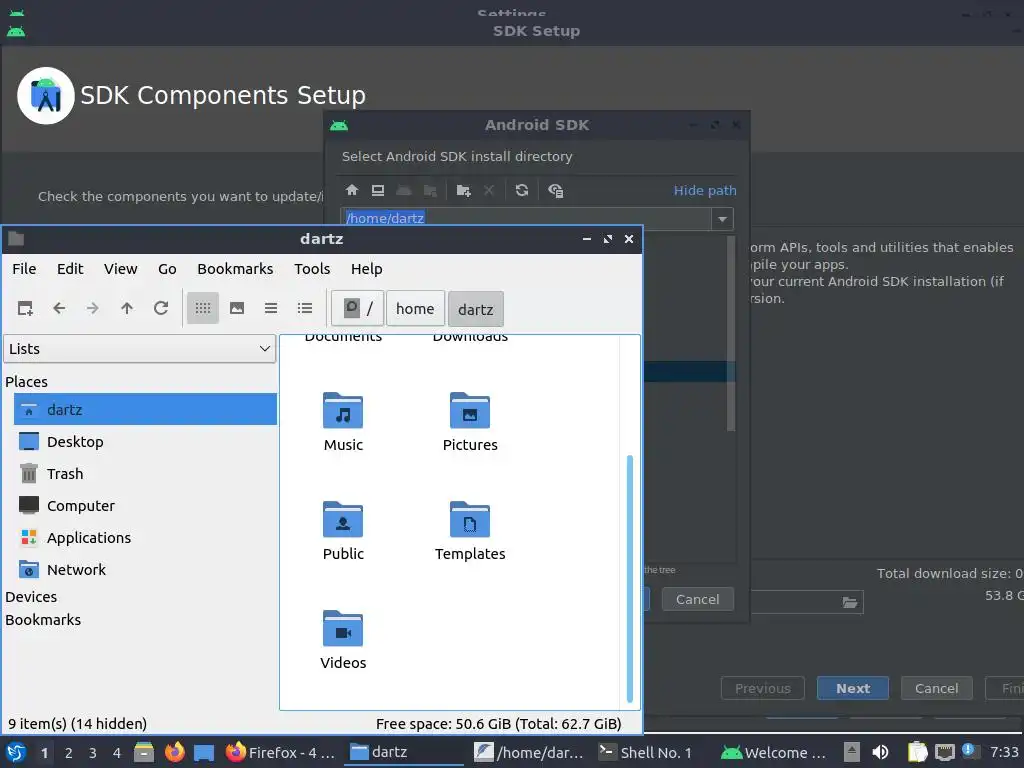The width and height of the screenshot is (1024, 768).
Task: Launch file manager from taskbar quick launcher
Action: click(144, 752)
